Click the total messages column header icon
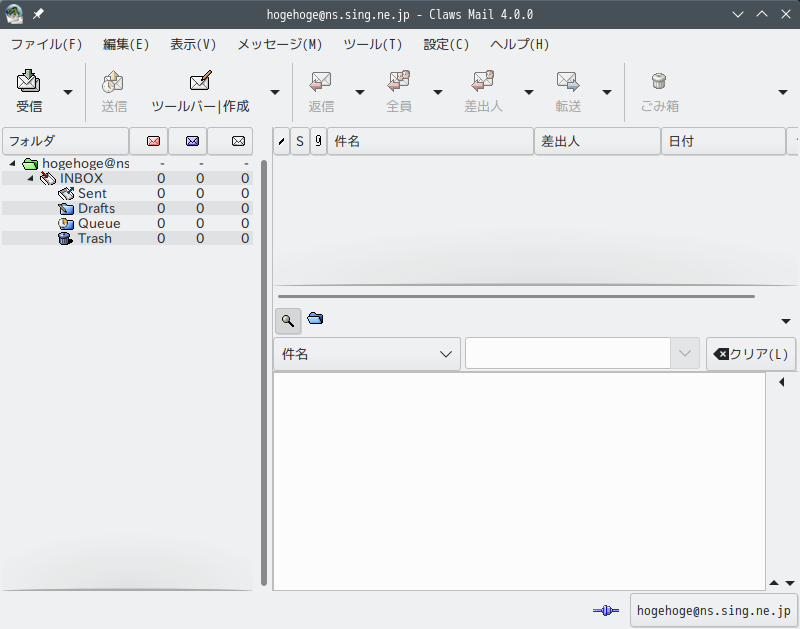Viewport: 800px width, 629px height. tap(238, 141)
